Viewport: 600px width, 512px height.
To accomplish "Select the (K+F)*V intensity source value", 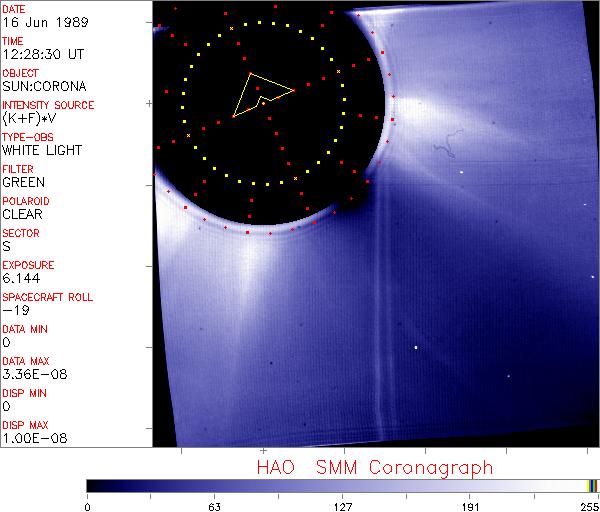I will [29, 118].
